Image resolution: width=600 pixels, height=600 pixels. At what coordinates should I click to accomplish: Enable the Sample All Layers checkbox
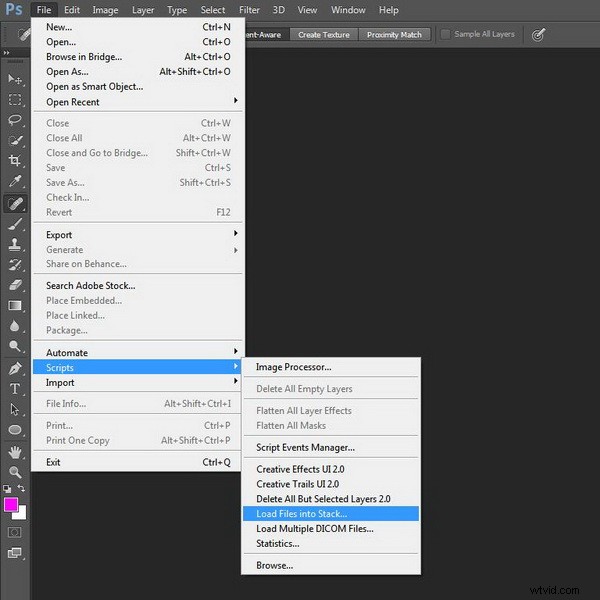[x=446, y=34]
